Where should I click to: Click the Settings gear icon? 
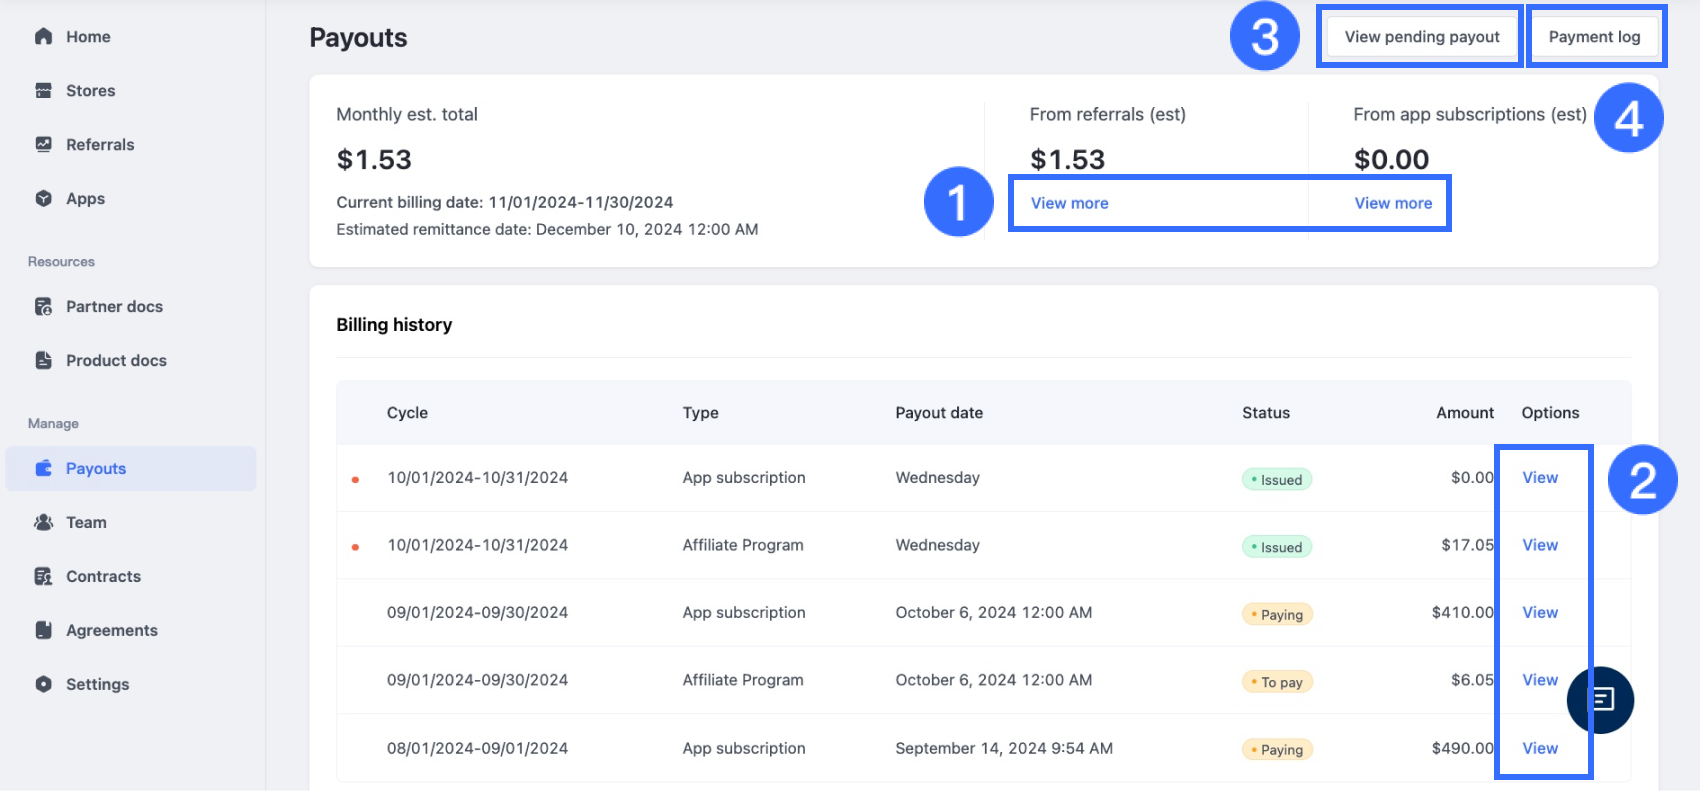point(43,685)
